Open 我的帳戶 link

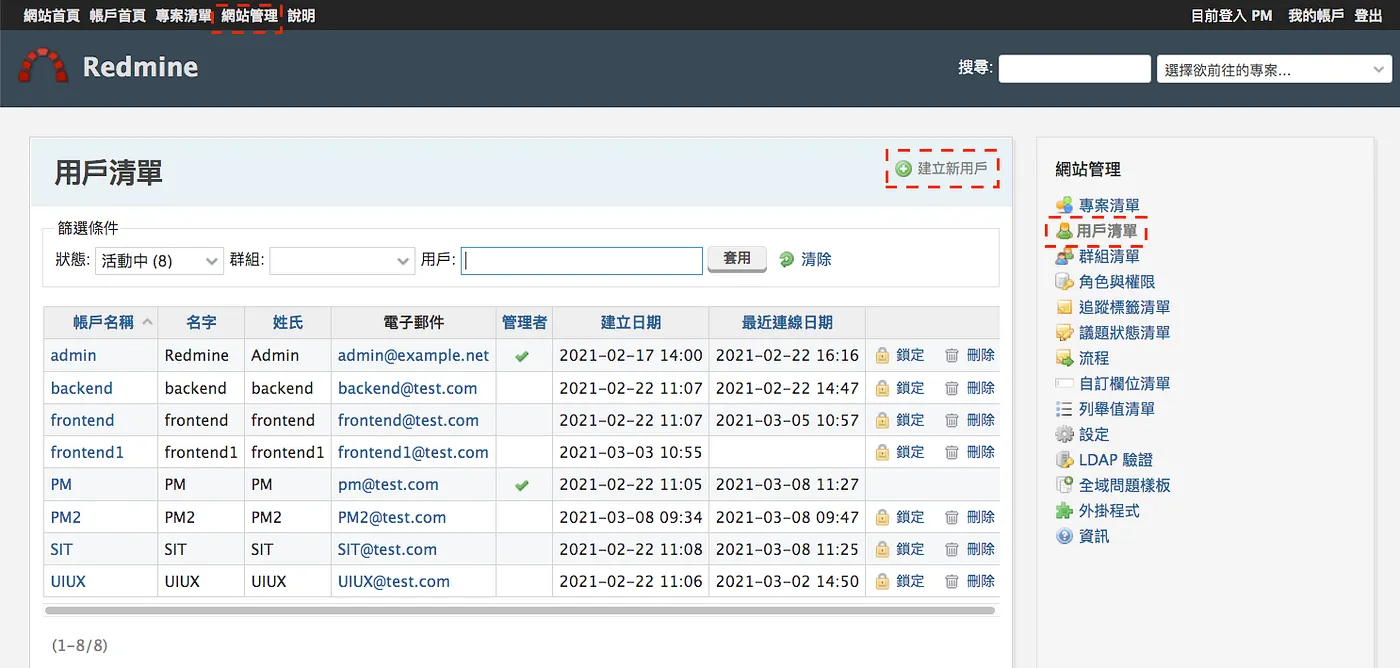click(x=1315, y=16)
